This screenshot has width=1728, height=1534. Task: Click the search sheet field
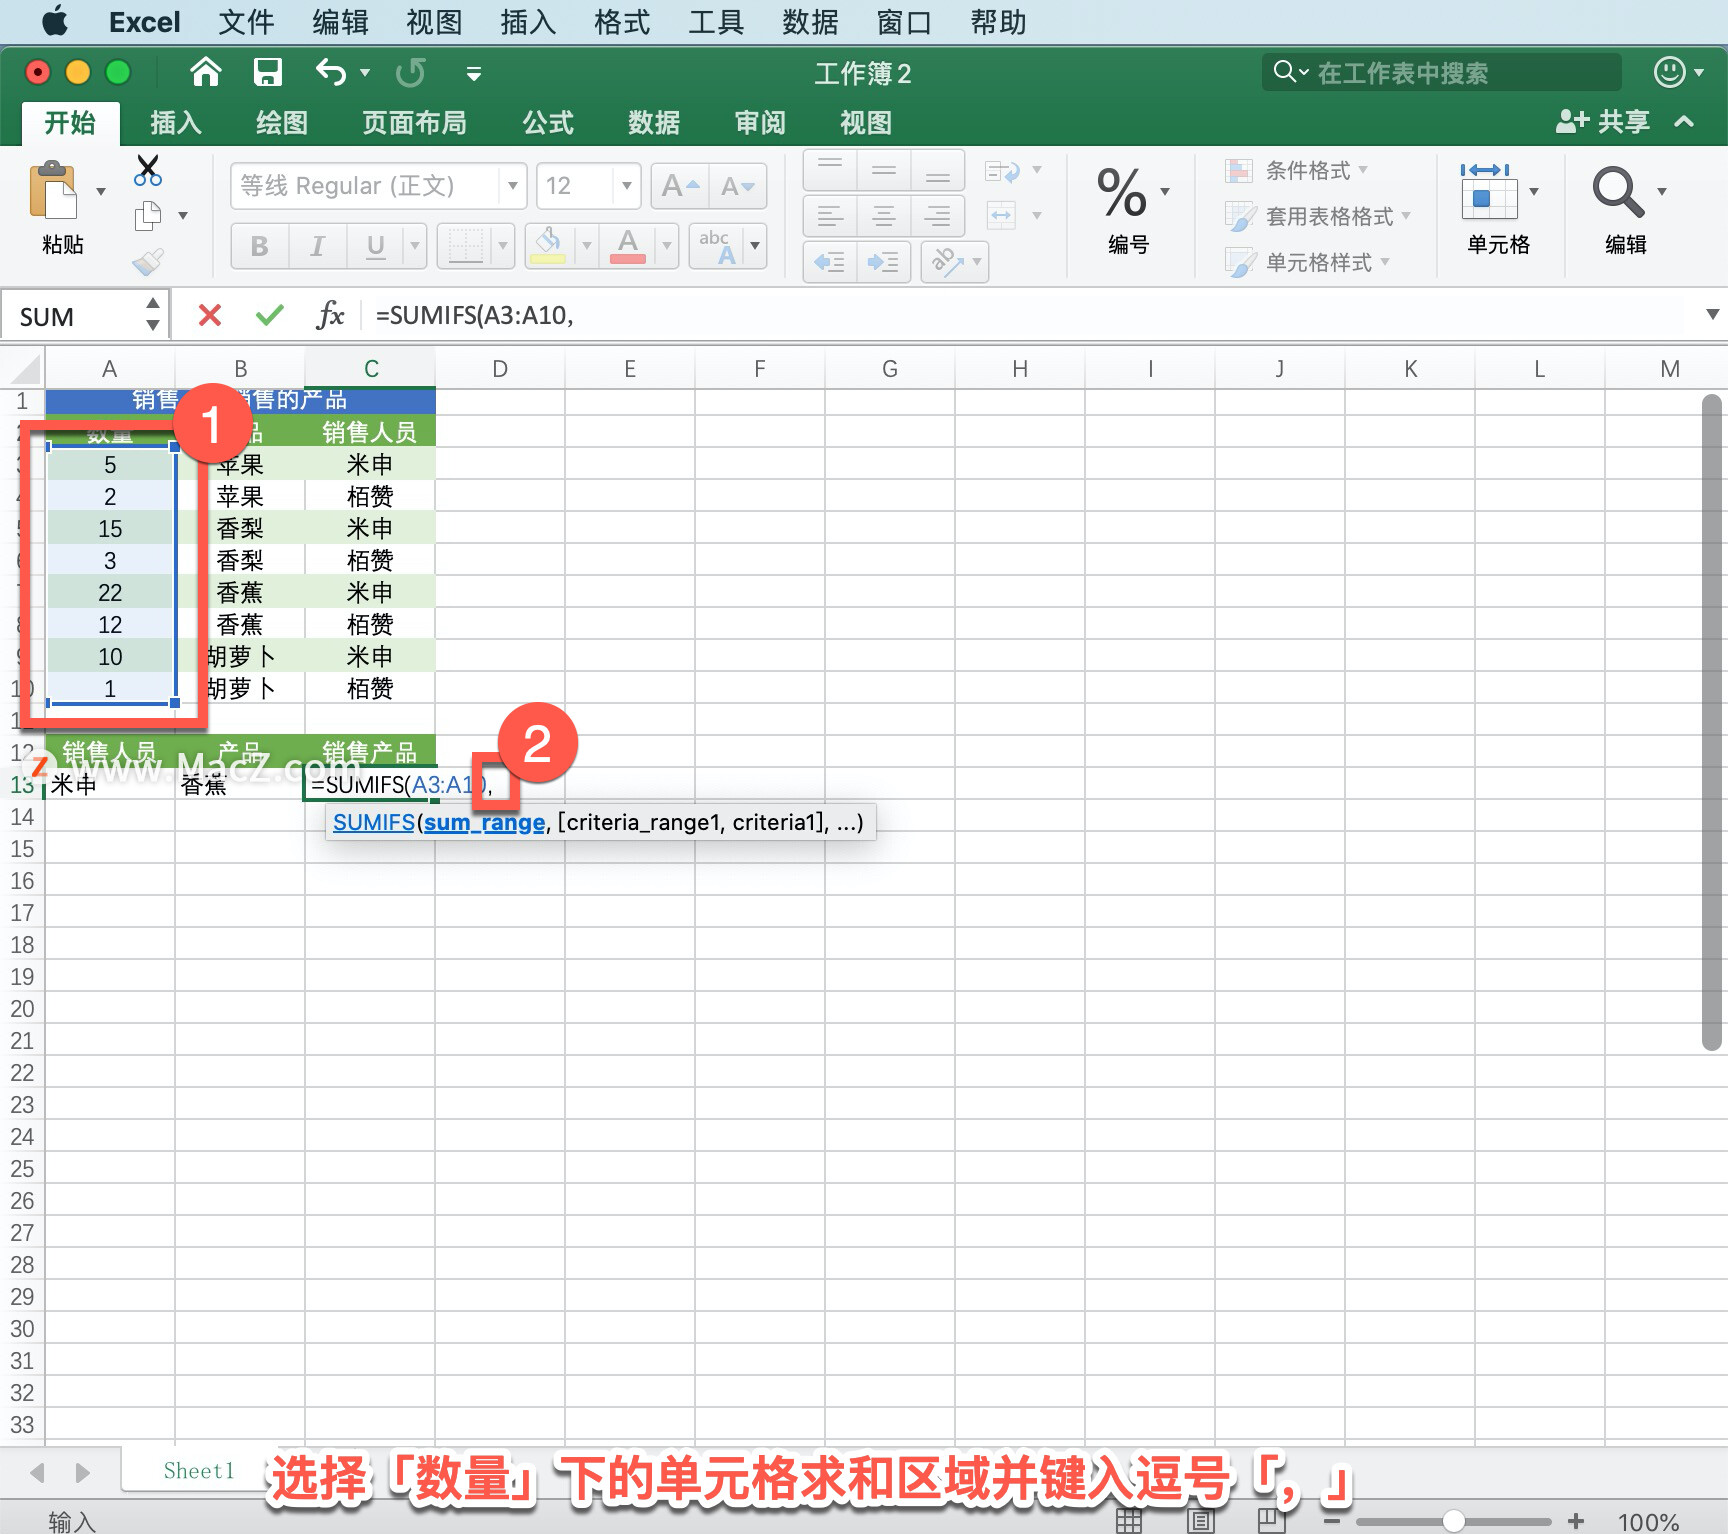click(x=1441, y=72)
